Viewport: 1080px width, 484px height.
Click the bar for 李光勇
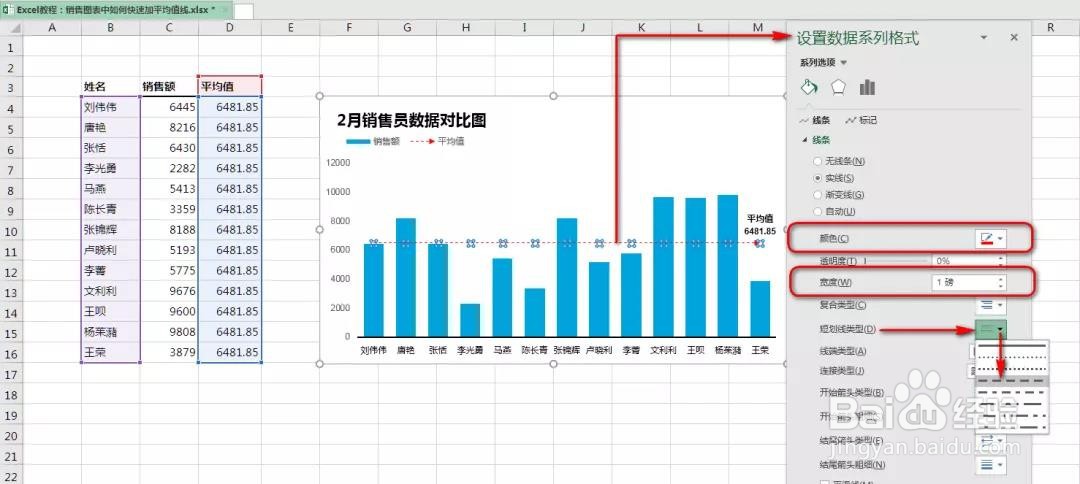(470, 320)
